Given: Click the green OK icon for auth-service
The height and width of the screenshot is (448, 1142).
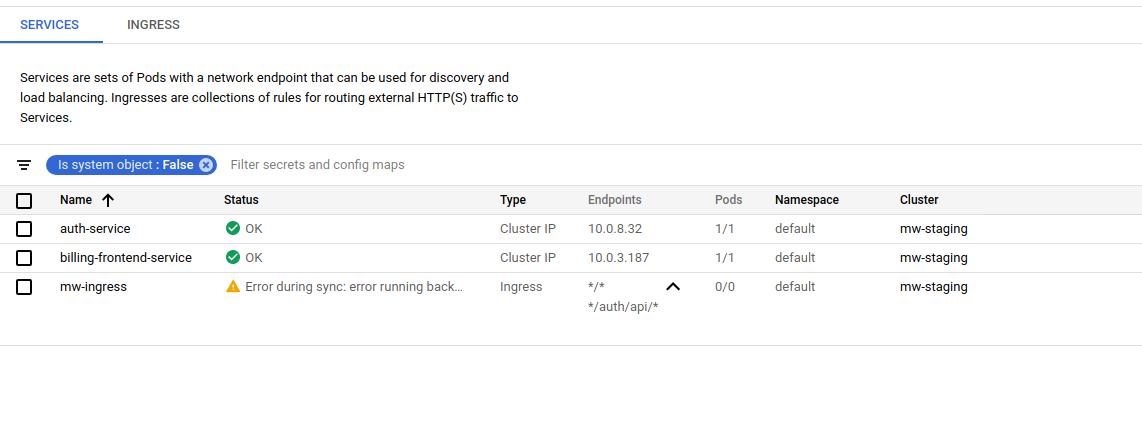Looking at the screenshot, I should click(233, 228).
